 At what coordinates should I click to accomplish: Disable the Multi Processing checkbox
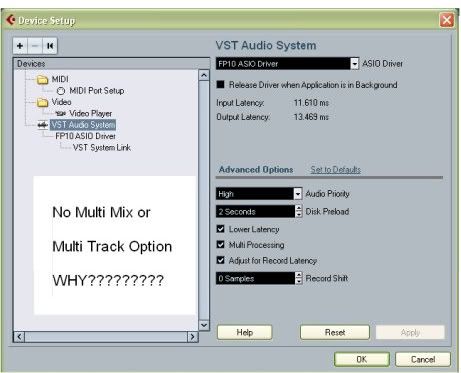tap(220, 245)
